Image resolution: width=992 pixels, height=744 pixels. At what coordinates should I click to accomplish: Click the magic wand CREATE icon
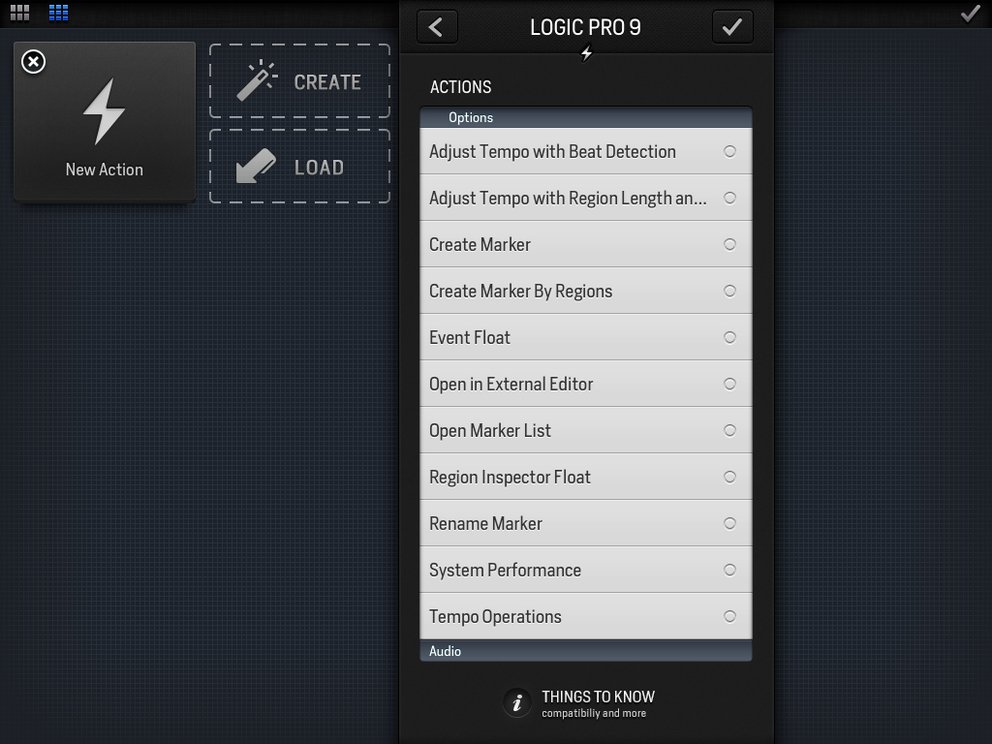256,80
